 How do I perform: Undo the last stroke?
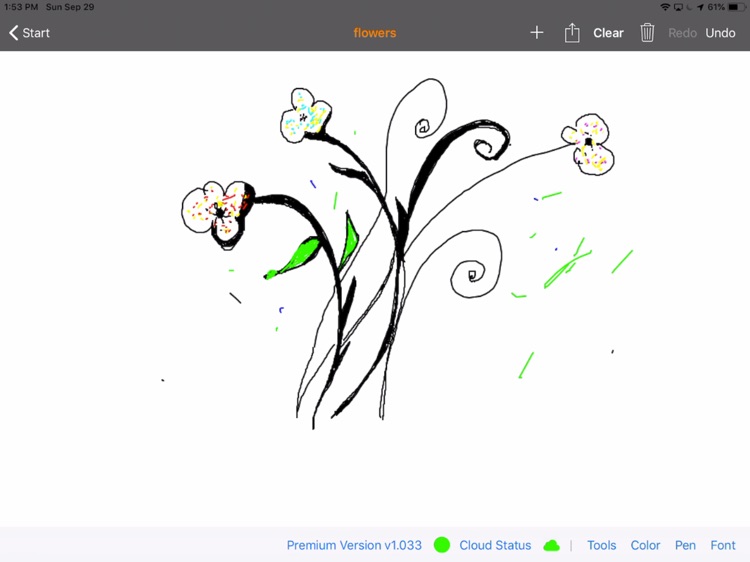pos(720,33)
